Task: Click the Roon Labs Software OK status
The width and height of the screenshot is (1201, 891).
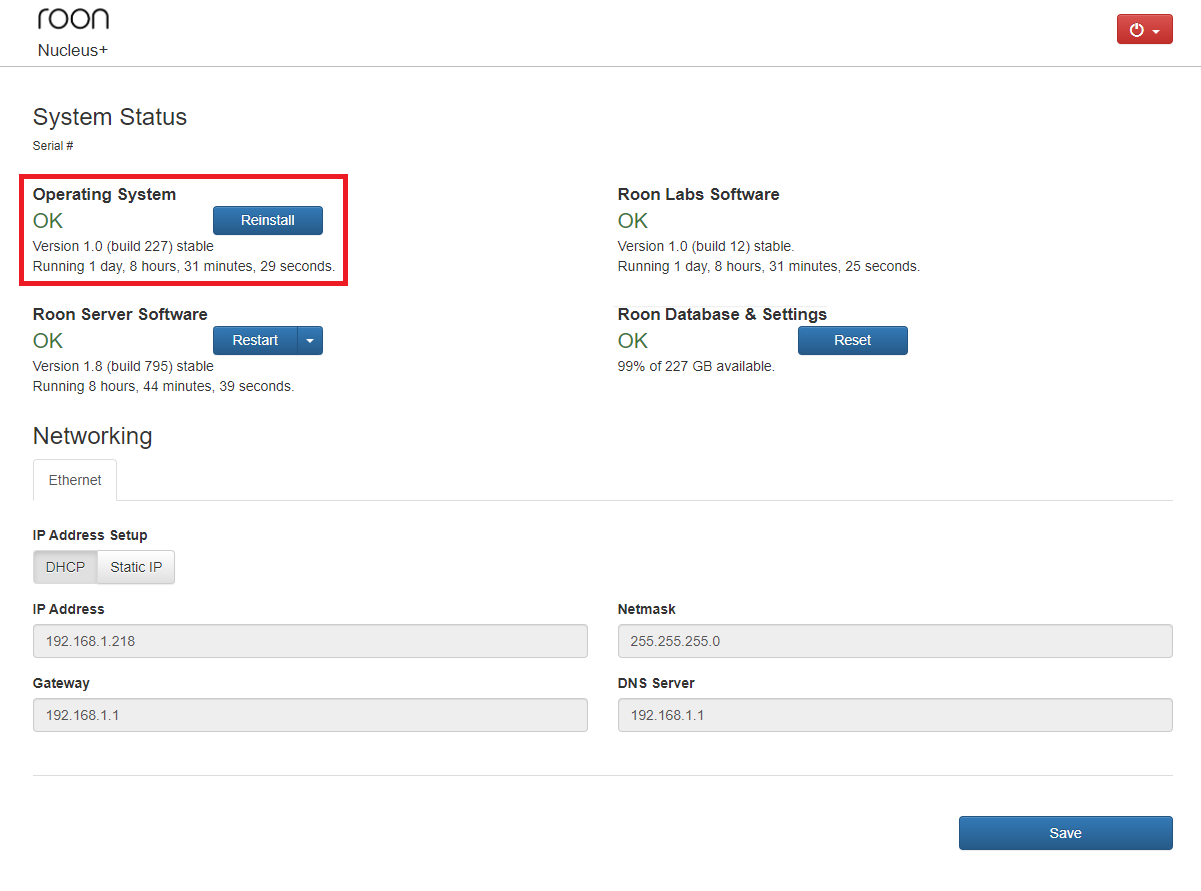Action: [x=632, y=220]
